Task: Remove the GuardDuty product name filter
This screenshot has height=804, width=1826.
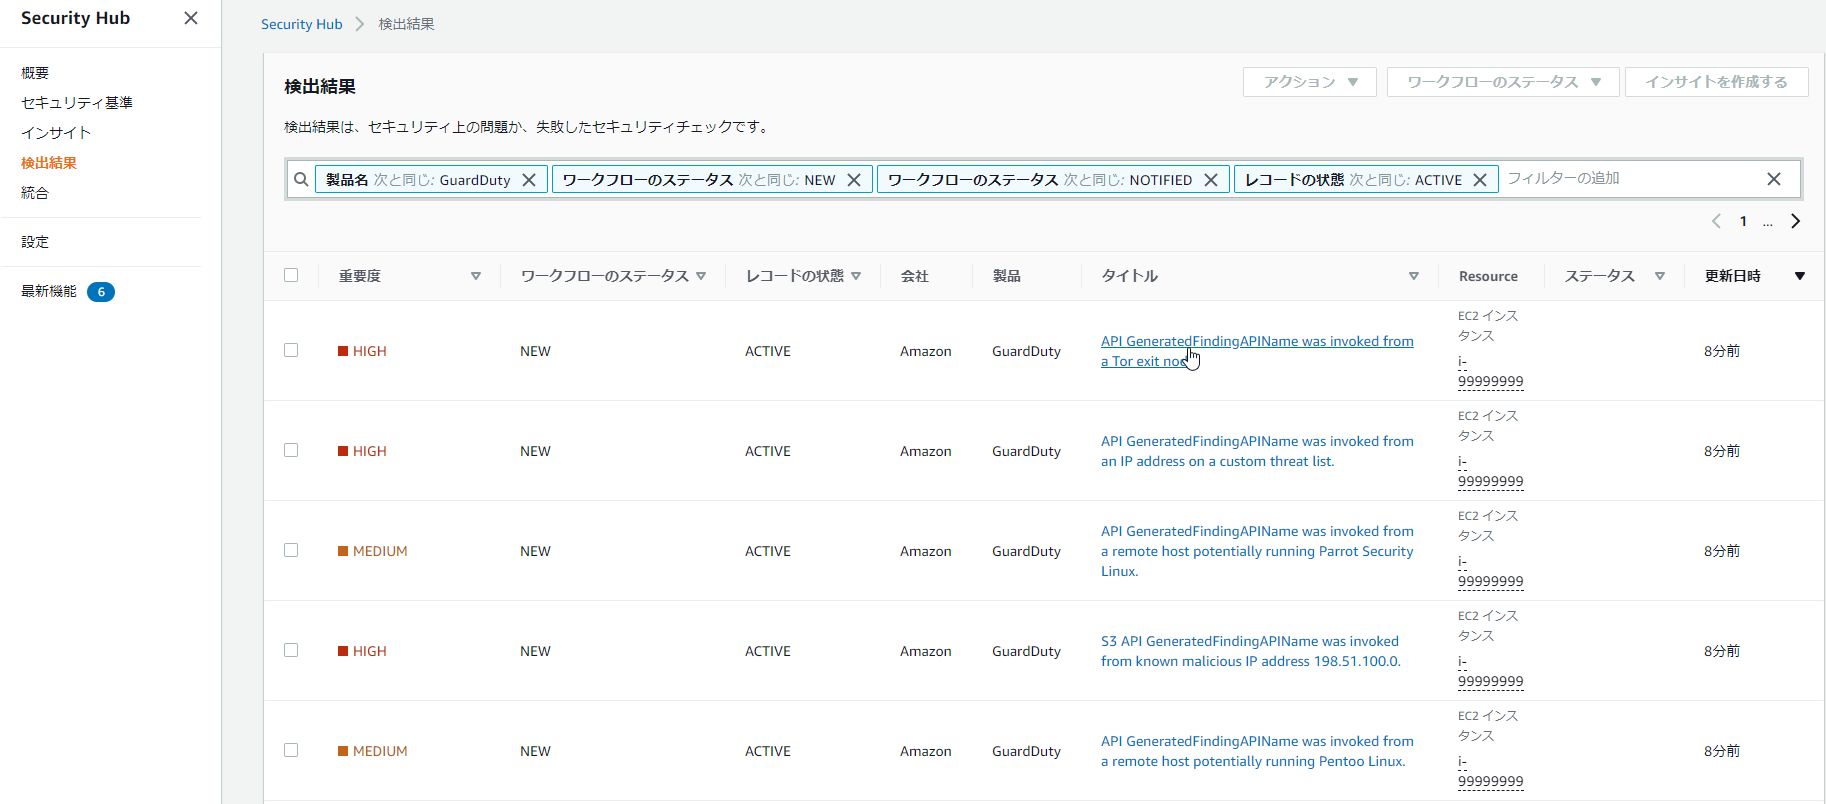Action: [529, 180]
